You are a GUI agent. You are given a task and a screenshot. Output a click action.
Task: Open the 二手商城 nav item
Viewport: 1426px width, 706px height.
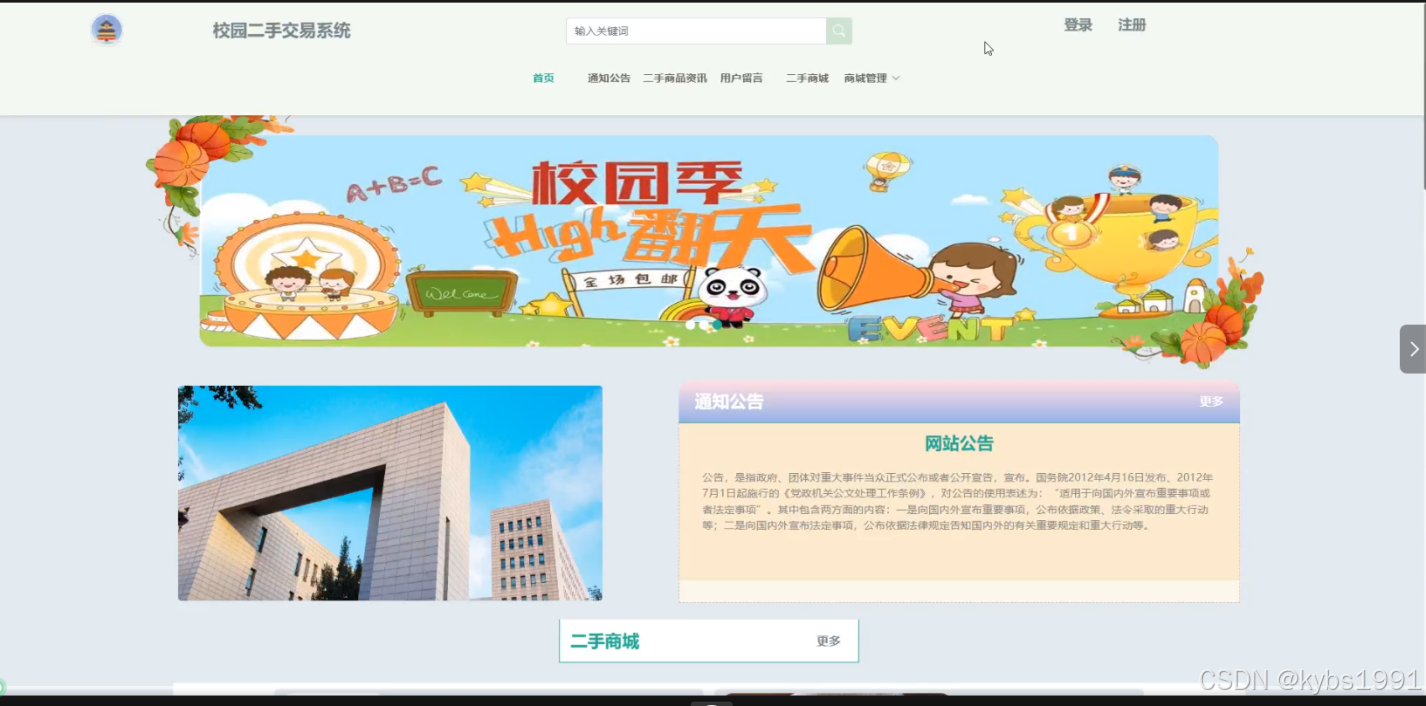807,78
